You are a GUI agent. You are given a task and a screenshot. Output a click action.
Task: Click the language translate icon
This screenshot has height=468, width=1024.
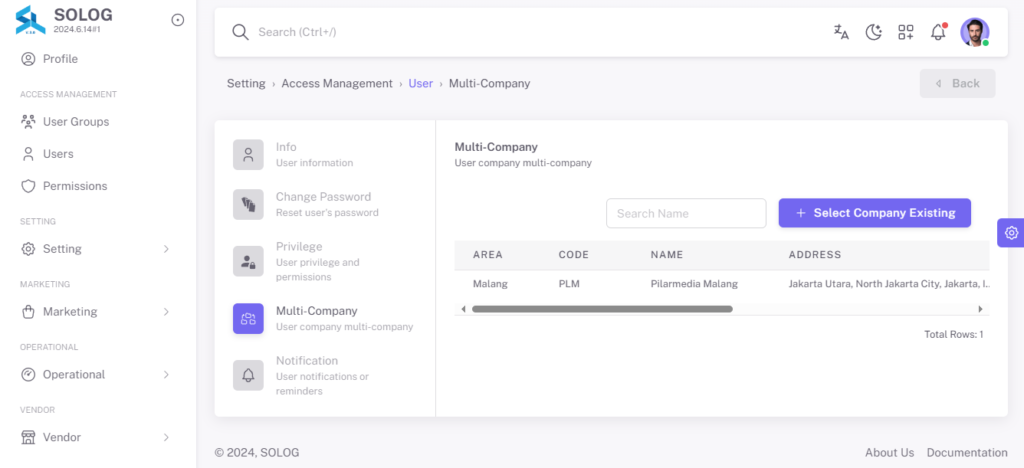coord(841,32)
